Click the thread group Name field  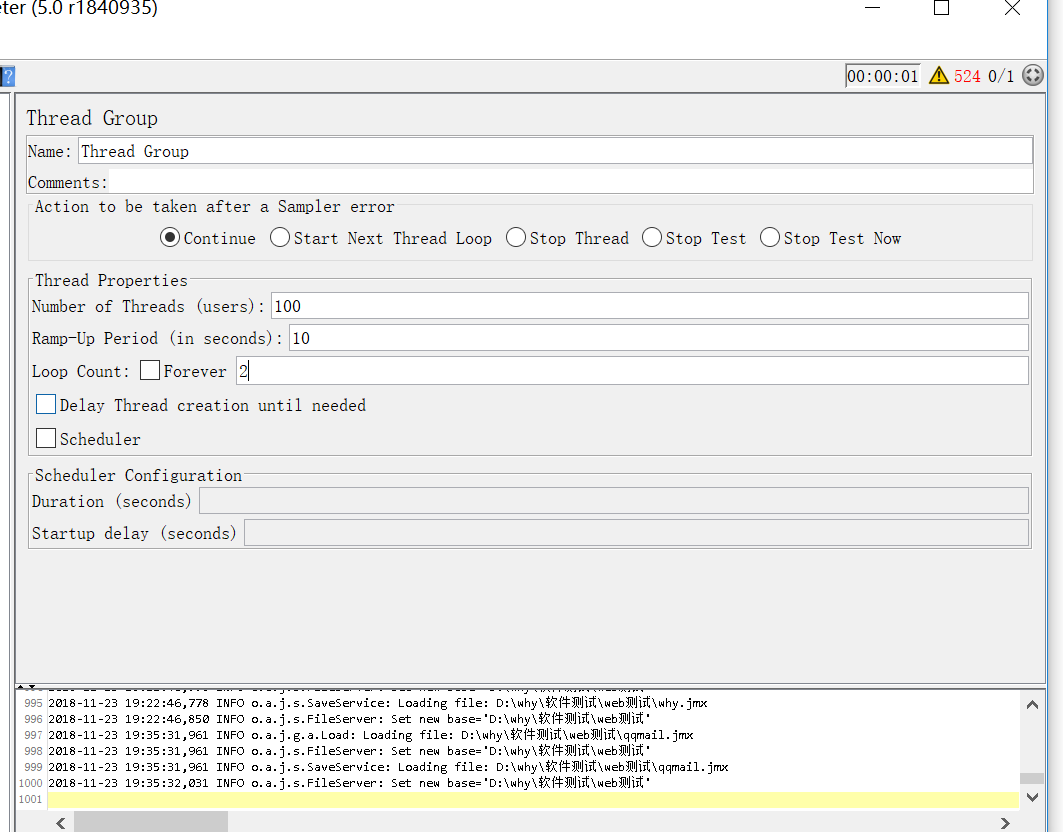click(x=555, y=151)
